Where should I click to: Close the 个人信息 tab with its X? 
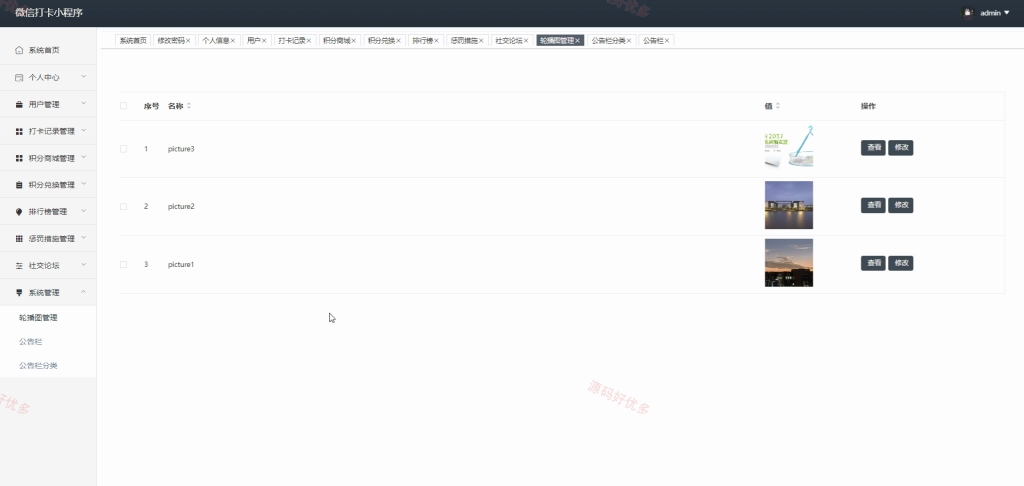(232, 40)
